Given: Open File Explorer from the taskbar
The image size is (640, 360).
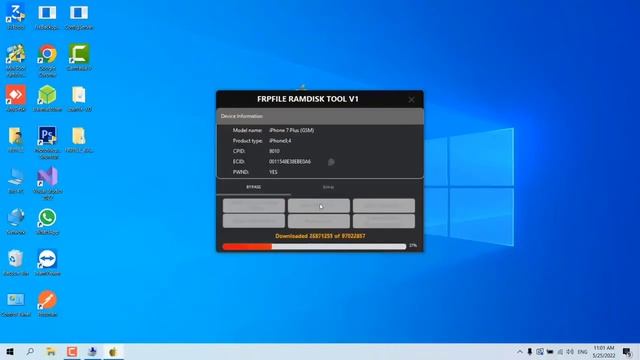Looking at the screenshot, I should click(51, 351).
